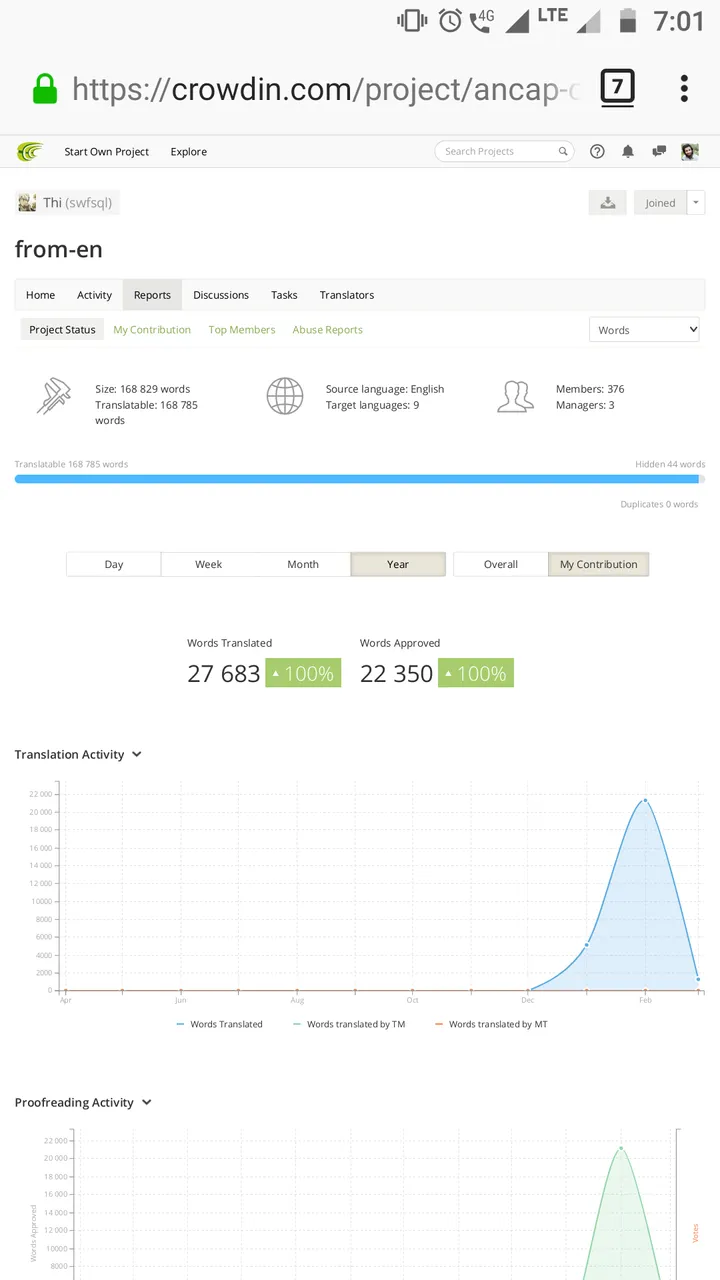Click the Target languages: 9 text
This screenshot has width=720, height=1280.
[372, 405]
